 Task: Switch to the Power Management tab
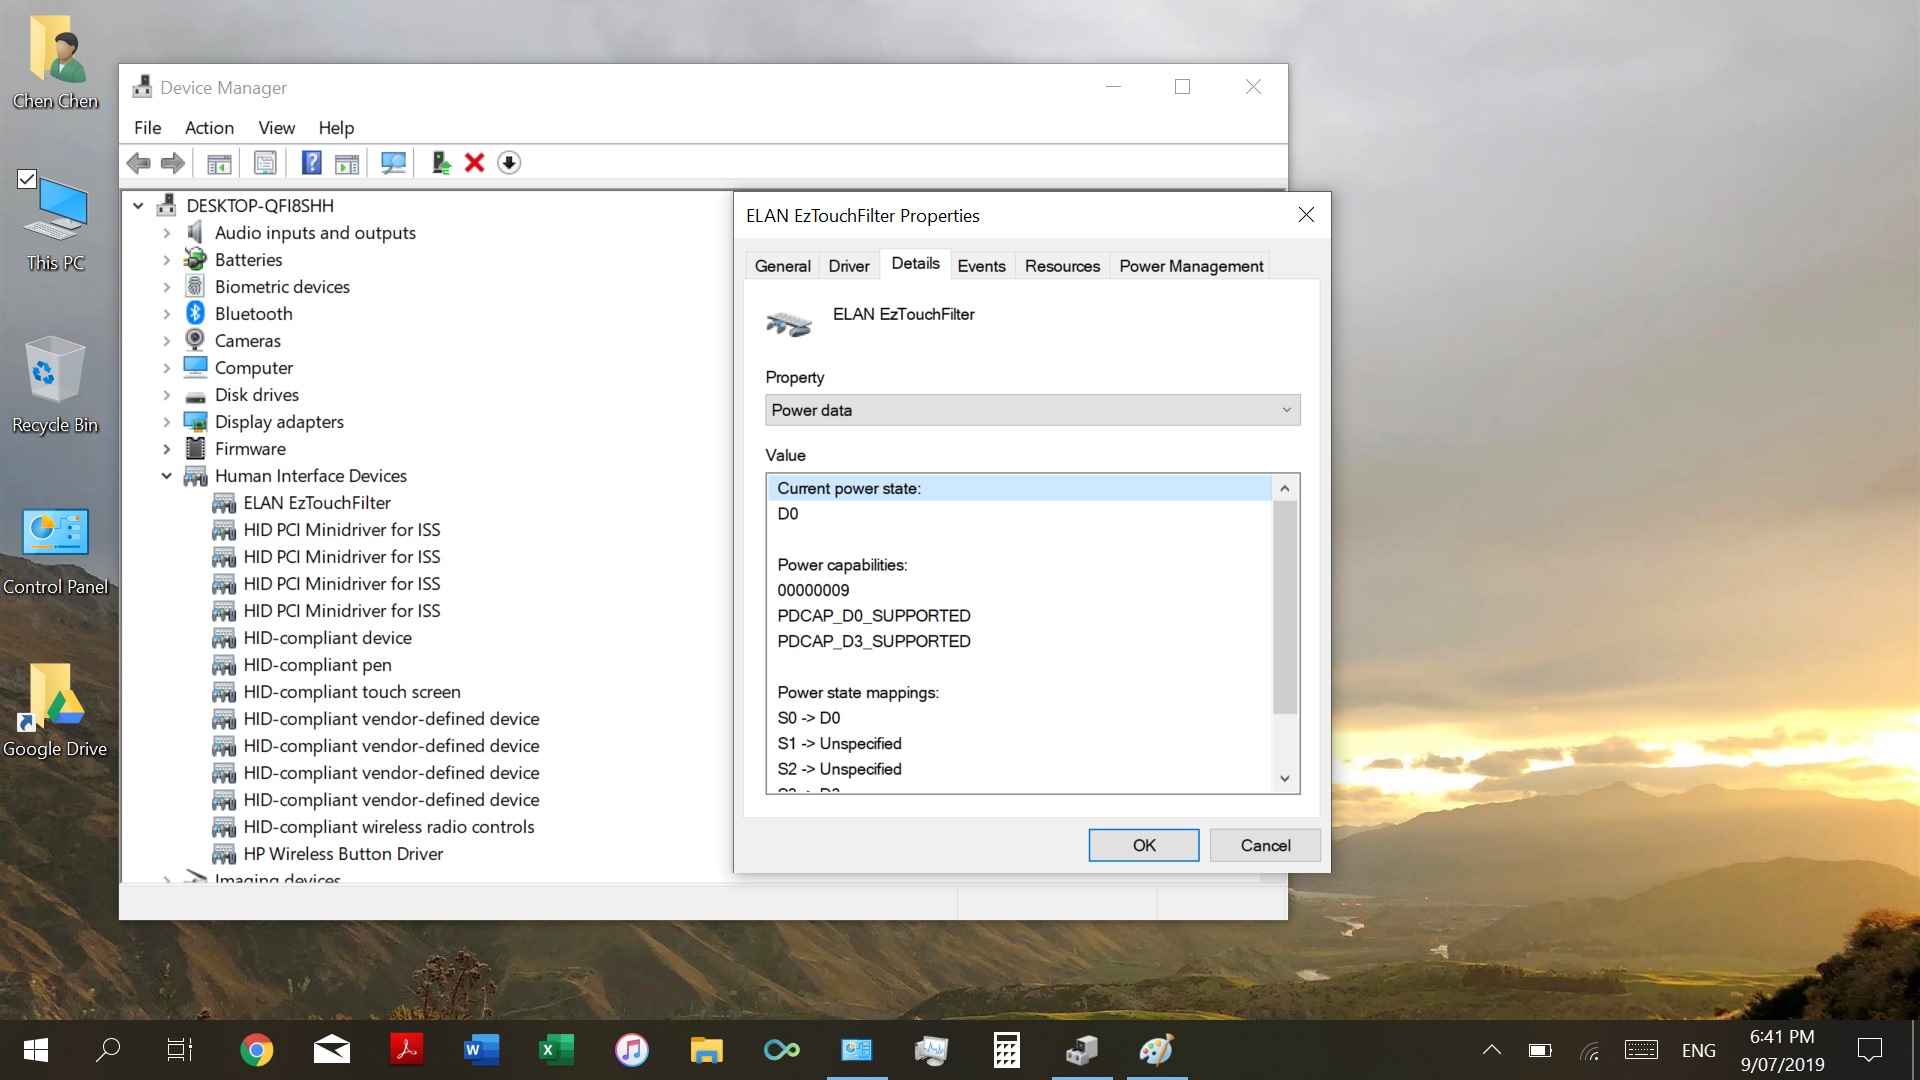tap(1190, 266)
